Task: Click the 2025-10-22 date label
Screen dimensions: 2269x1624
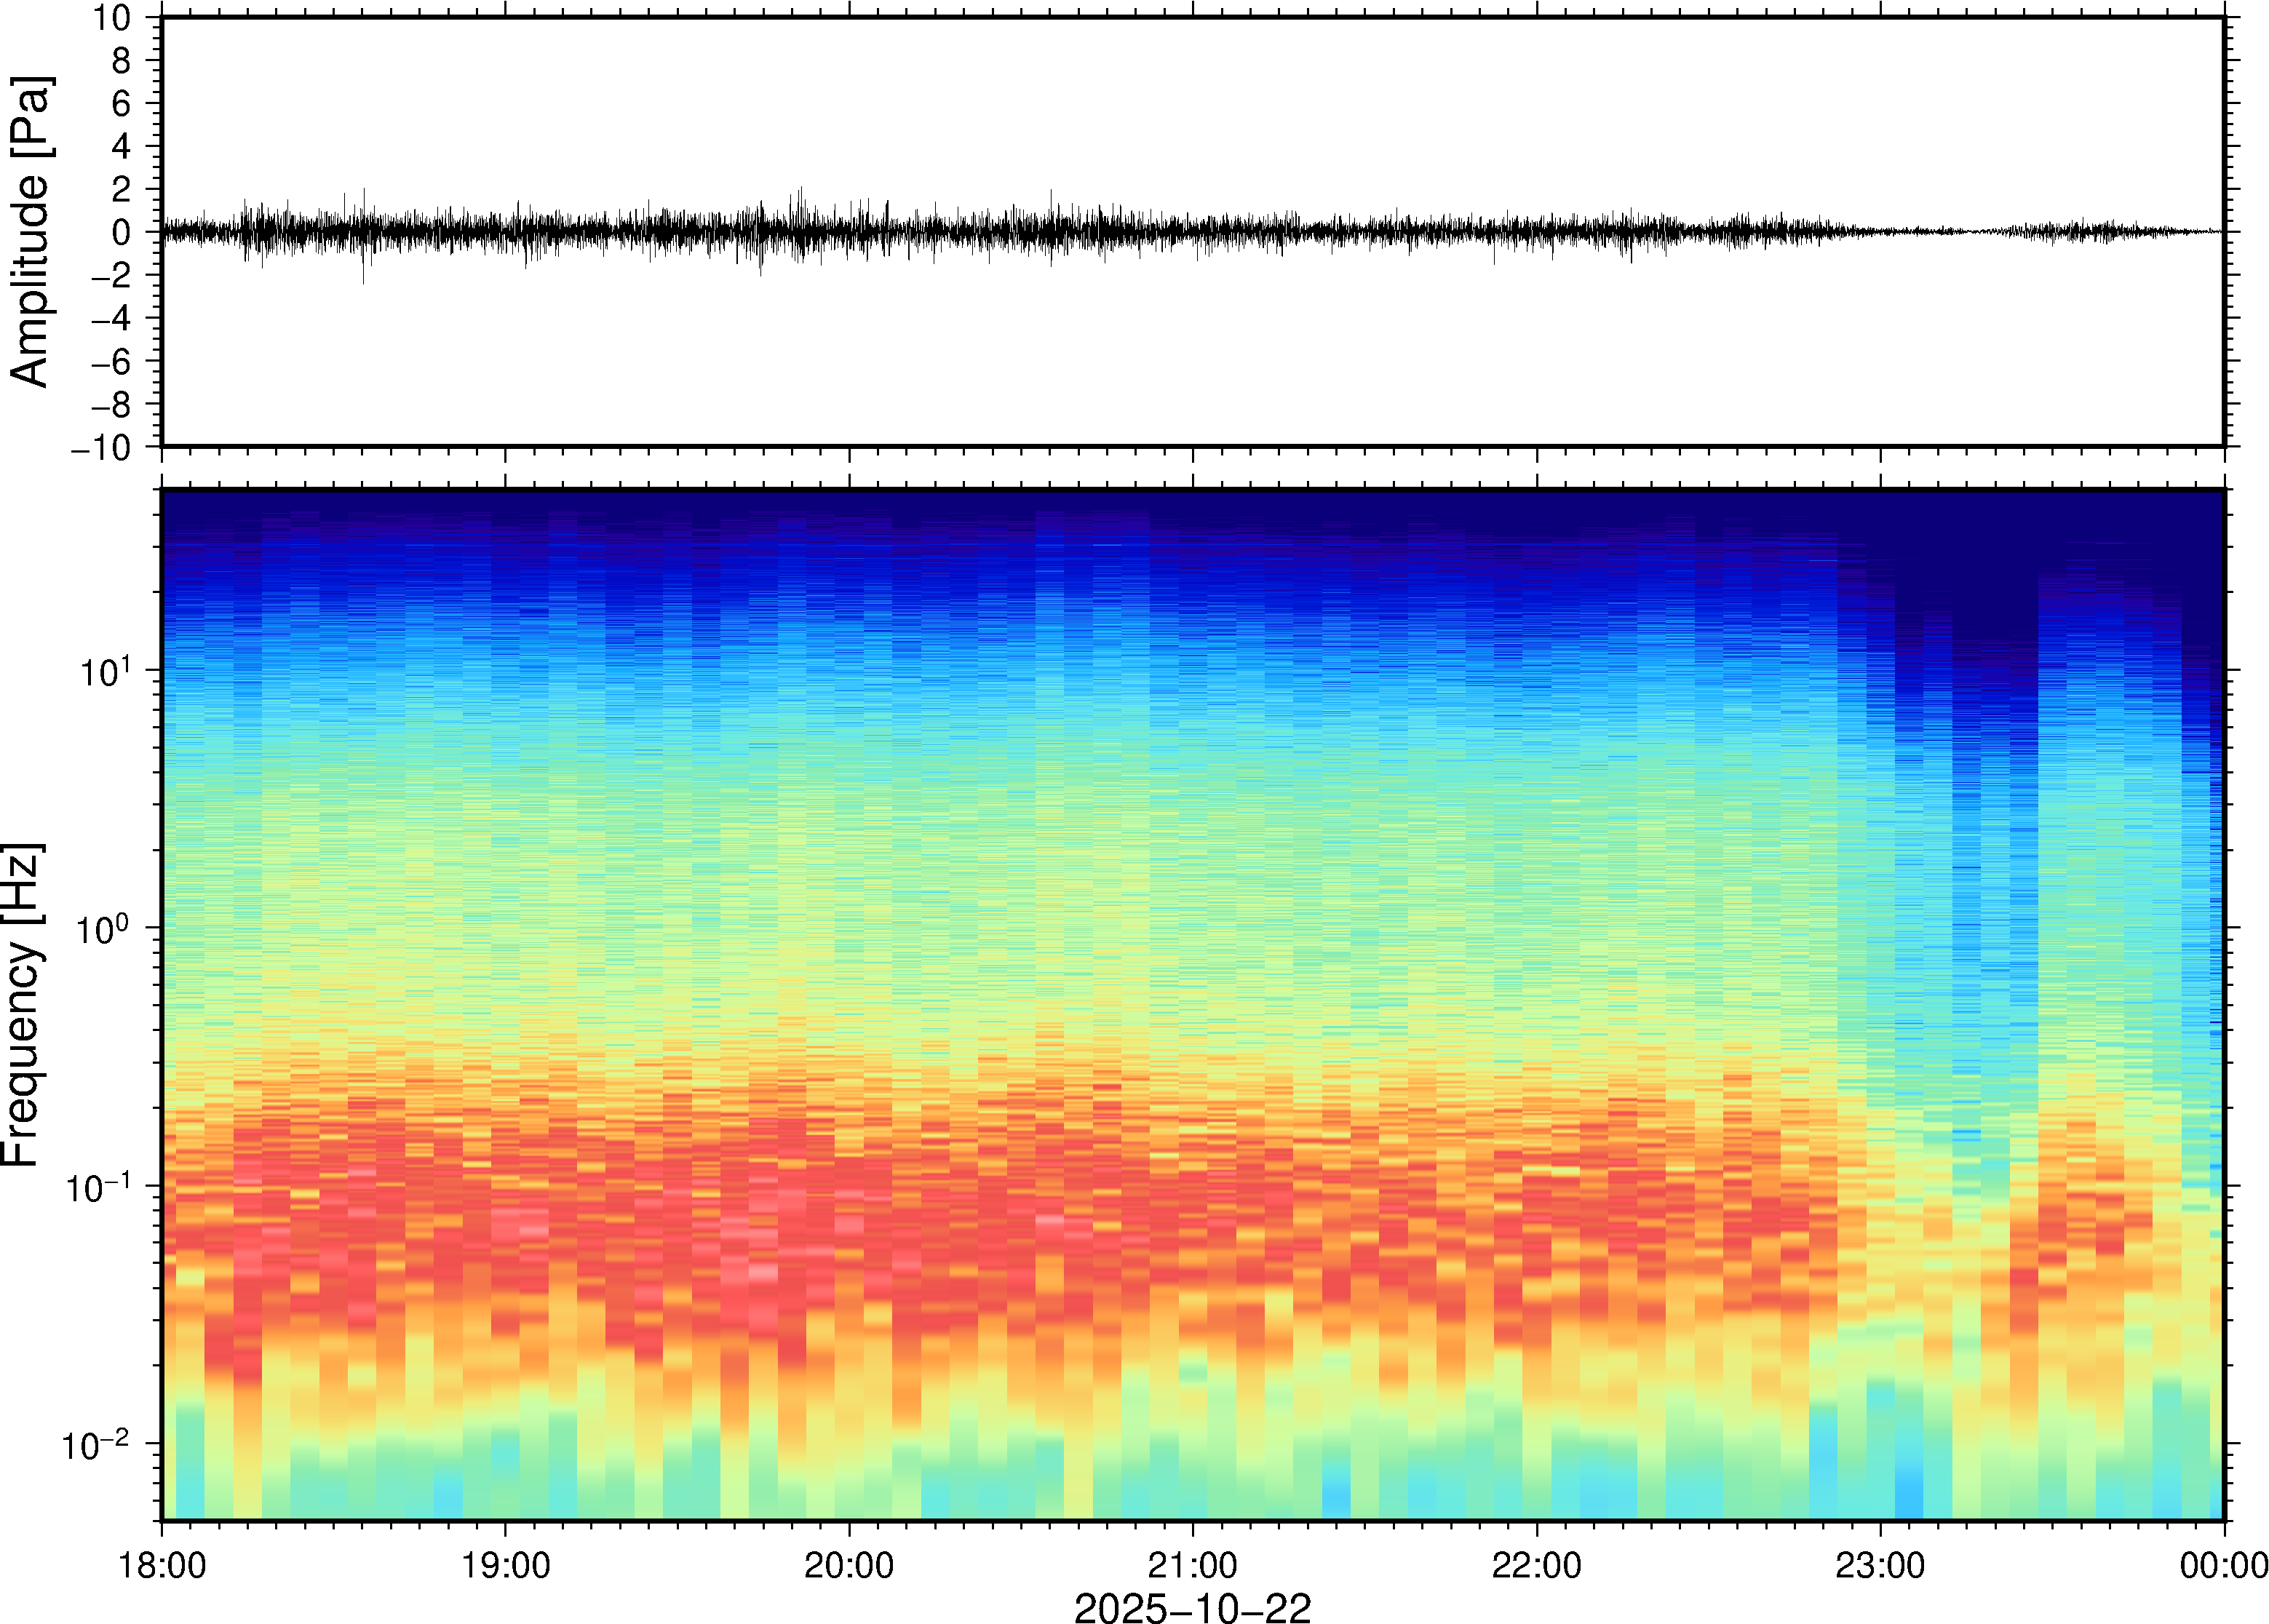Action: [1192, 1608]
